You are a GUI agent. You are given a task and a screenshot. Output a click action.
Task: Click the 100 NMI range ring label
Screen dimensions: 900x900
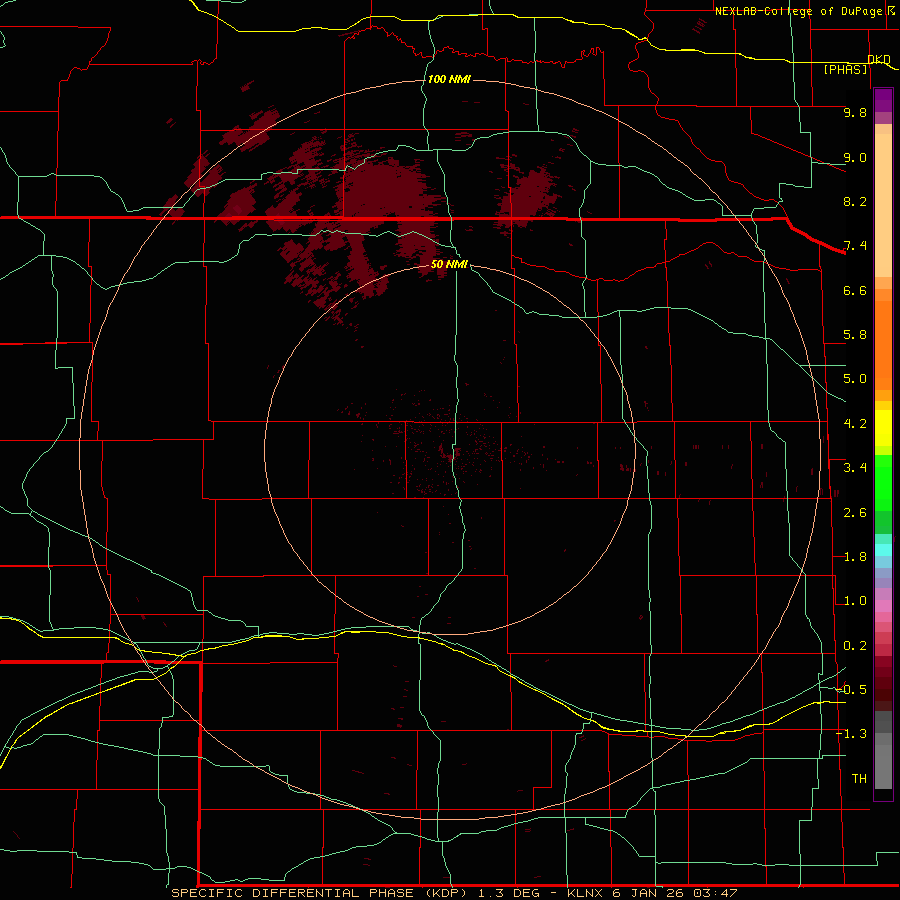[x=449, y=79]
